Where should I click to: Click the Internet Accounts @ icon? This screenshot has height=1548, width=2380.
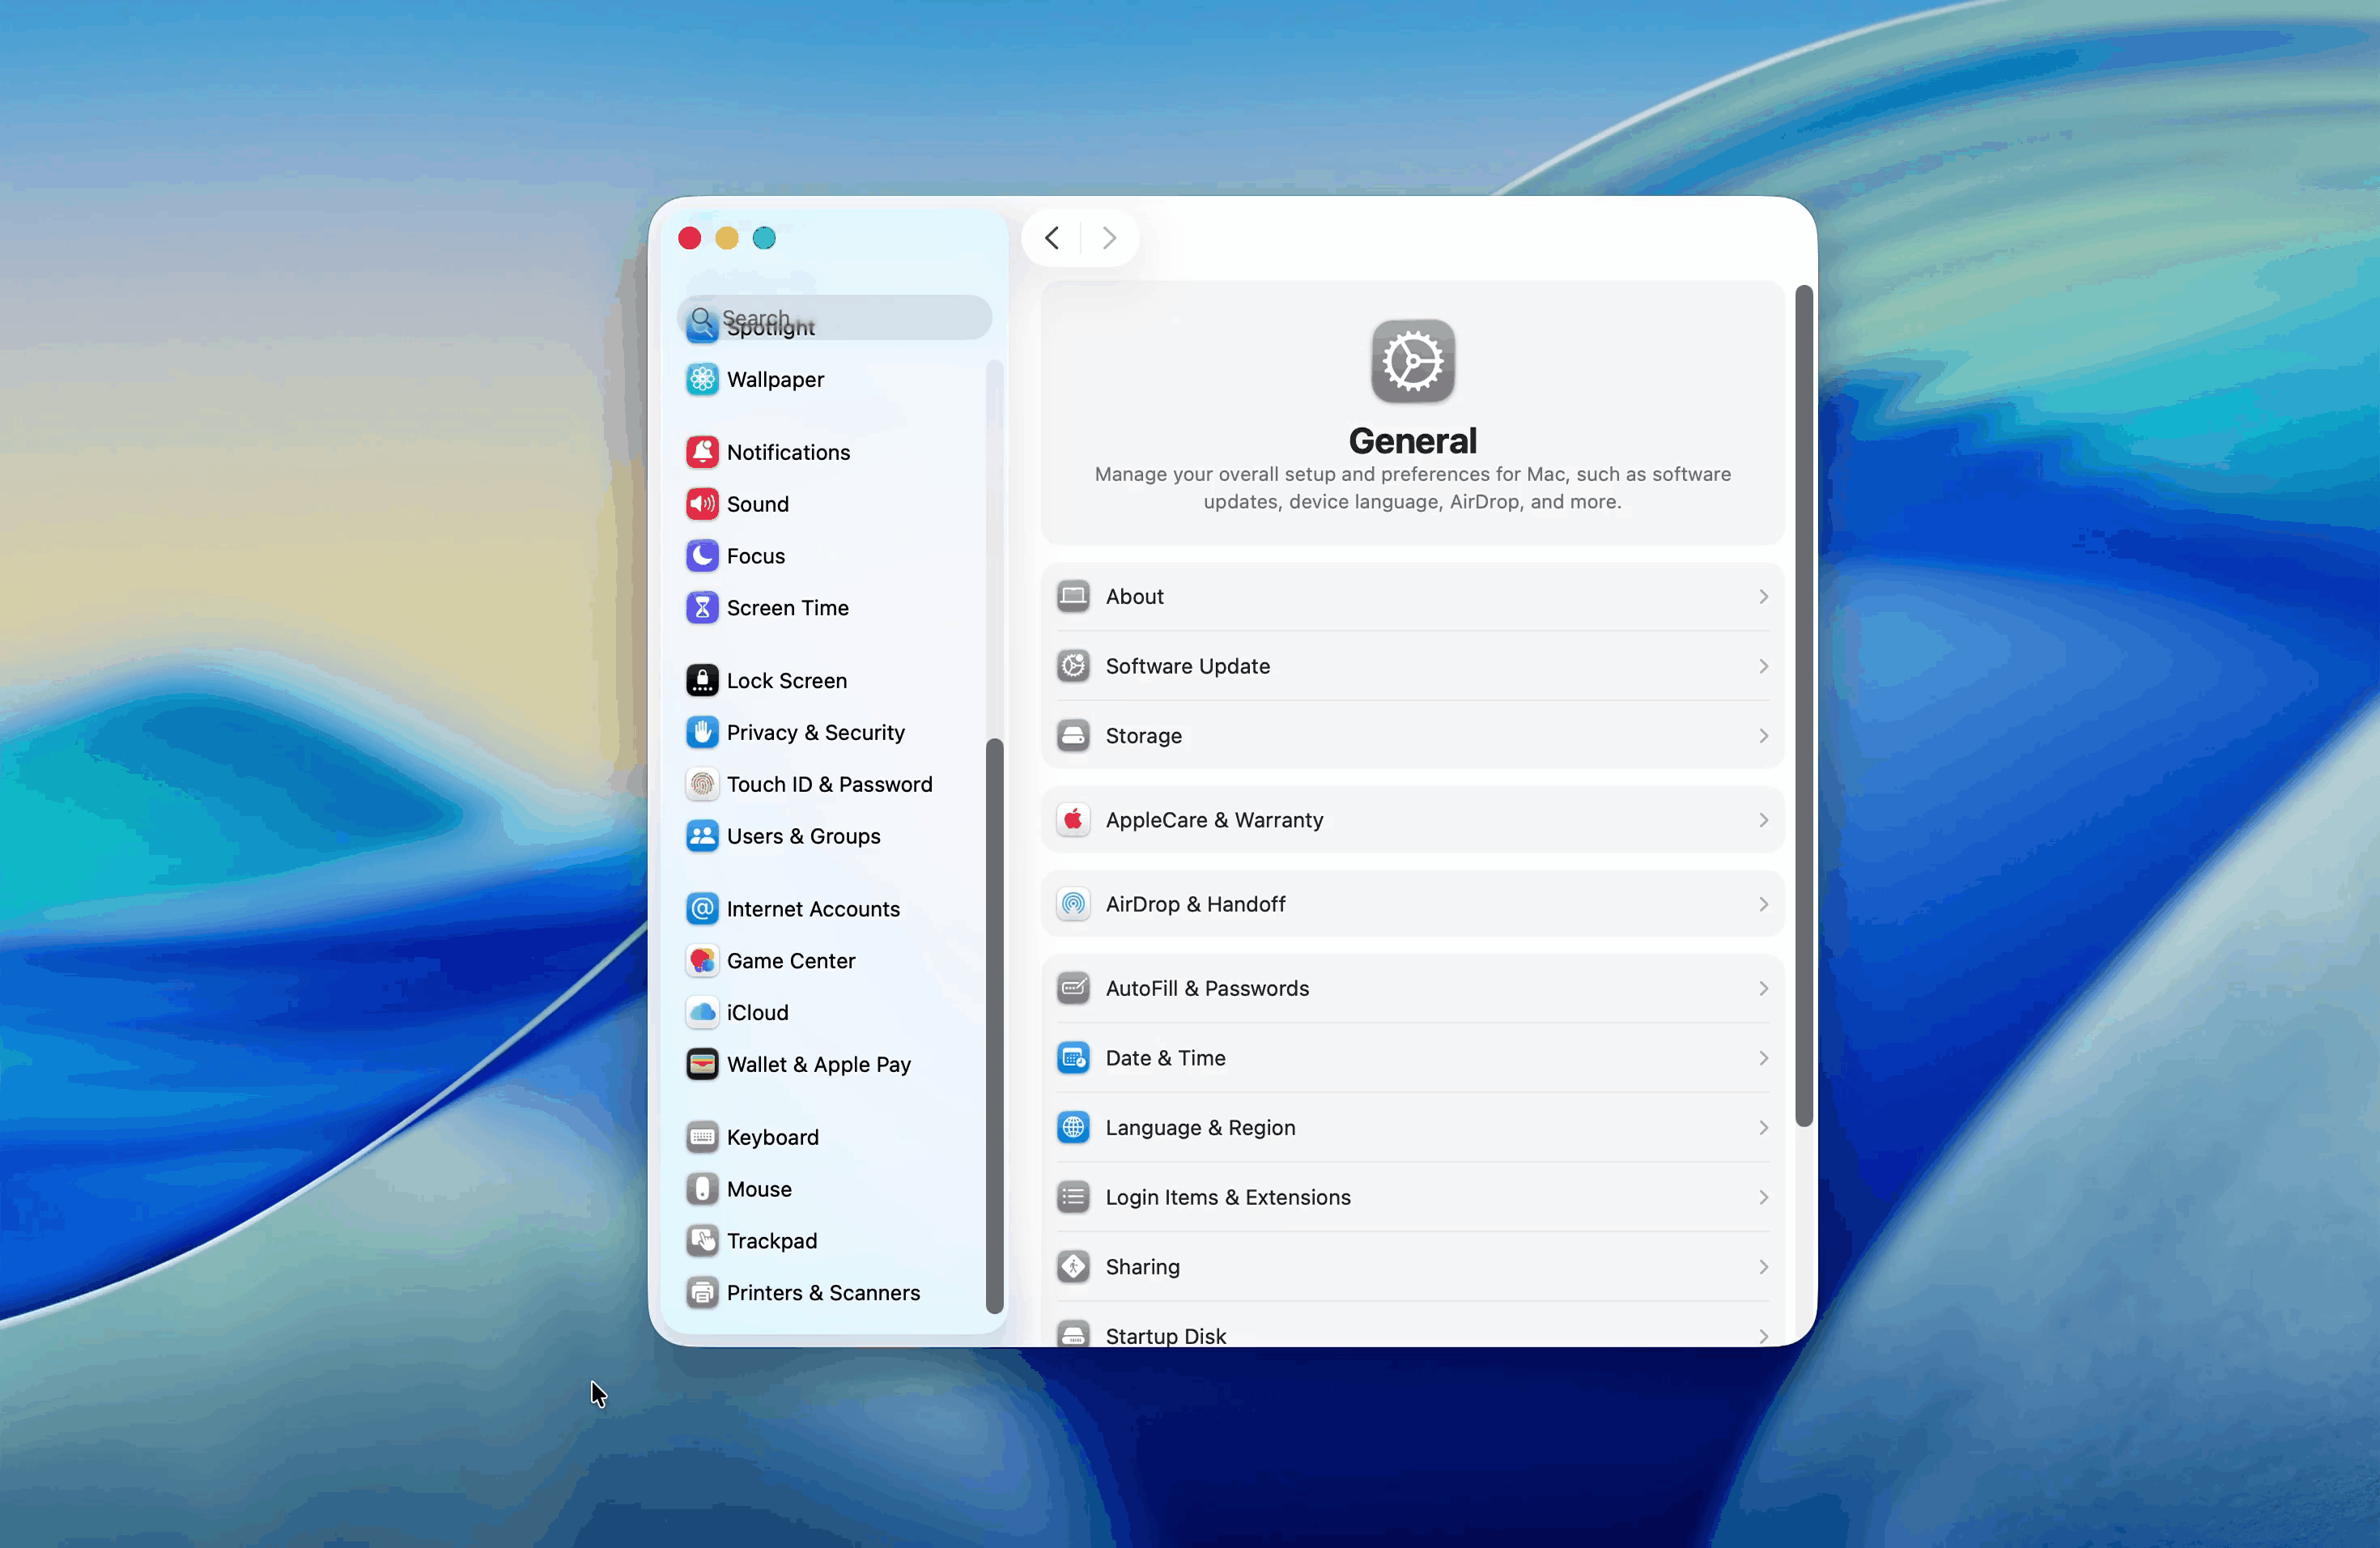click(x=702, y=909)
